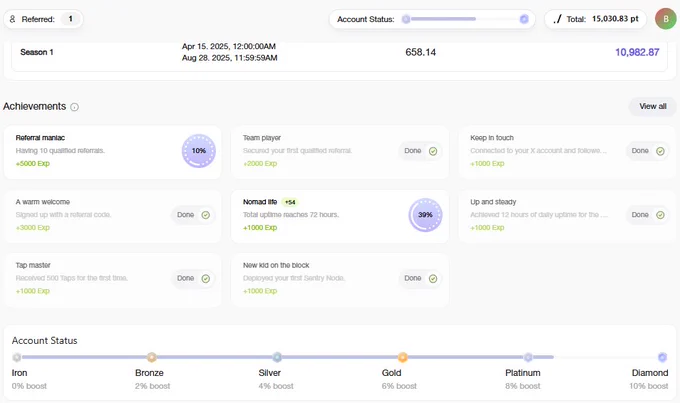Viewport: 680px width, 403px height.
Task: Select the Silver status marker
Action: [x=277, y=357]
